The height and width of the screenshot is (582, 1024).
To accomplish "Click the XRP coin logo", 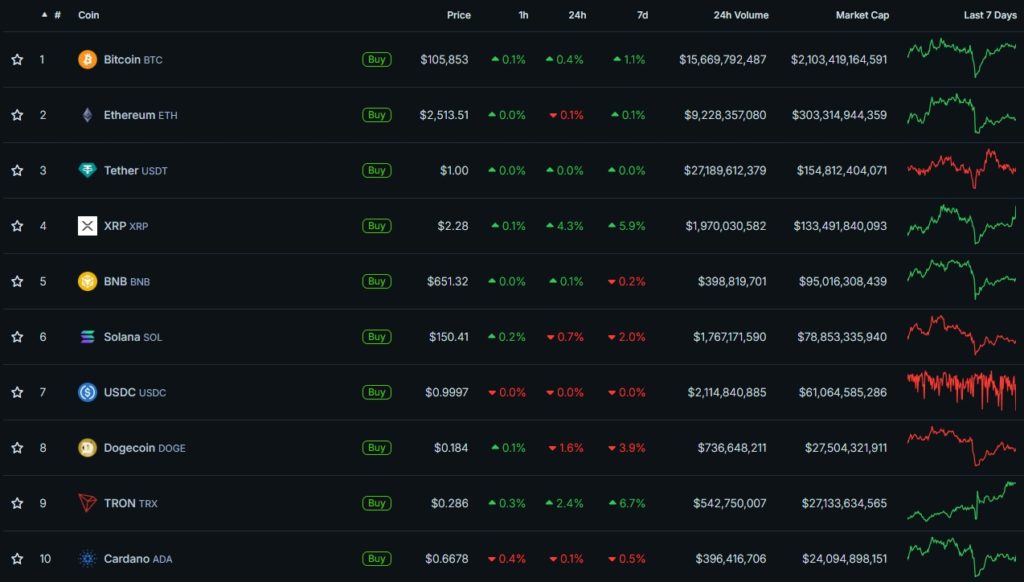I will pyautogui.click(x=89, y=226).
